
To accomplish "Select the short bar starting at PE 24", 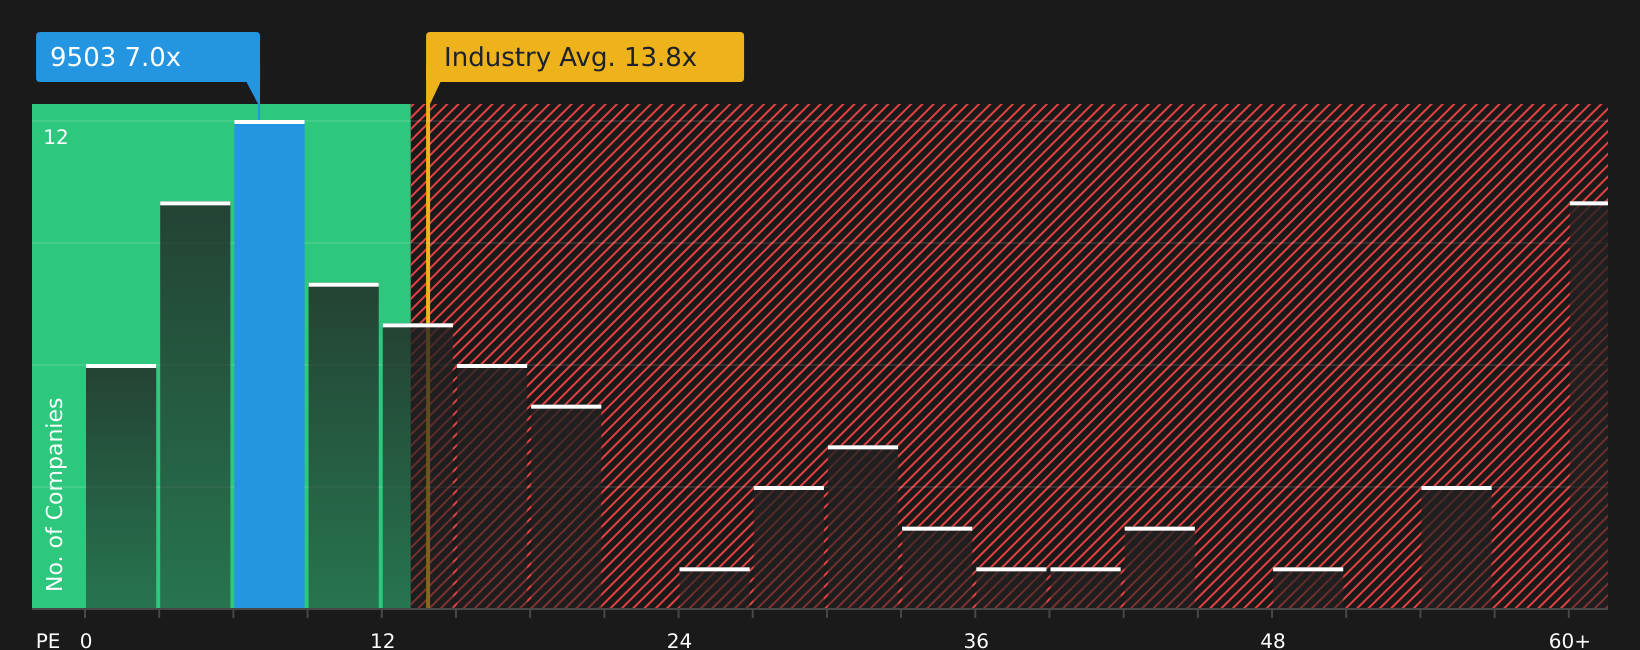I will click(715, 588).
